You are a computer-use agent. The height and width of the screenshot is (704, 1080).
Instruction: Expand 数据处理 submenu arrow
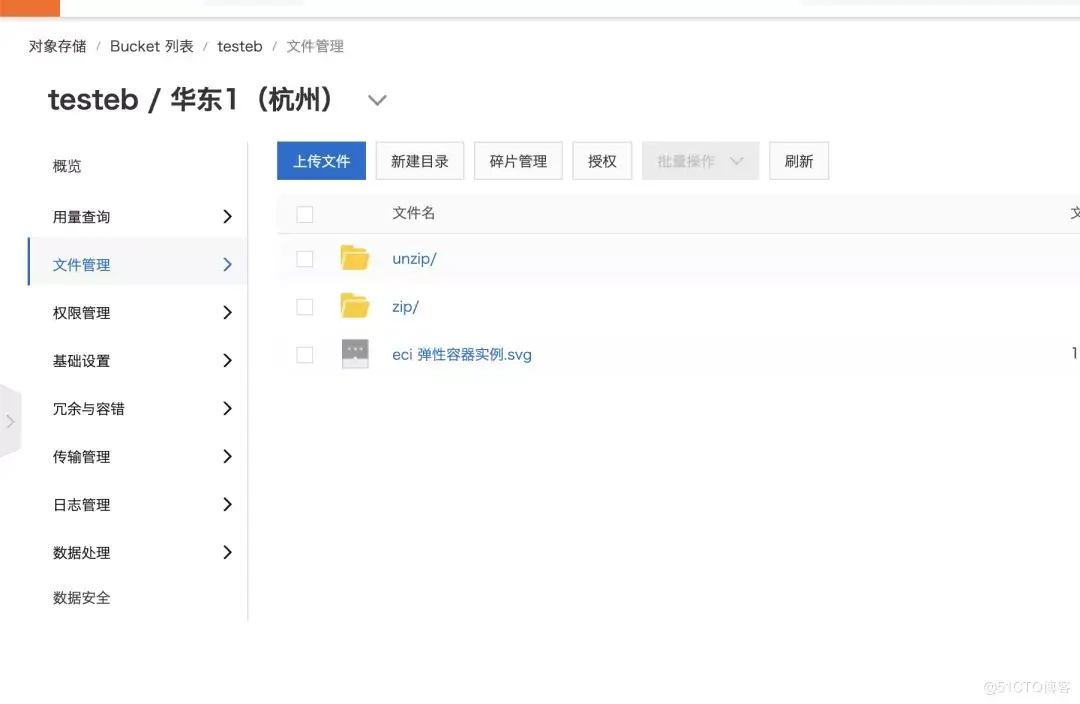click(x=227, y=552)
